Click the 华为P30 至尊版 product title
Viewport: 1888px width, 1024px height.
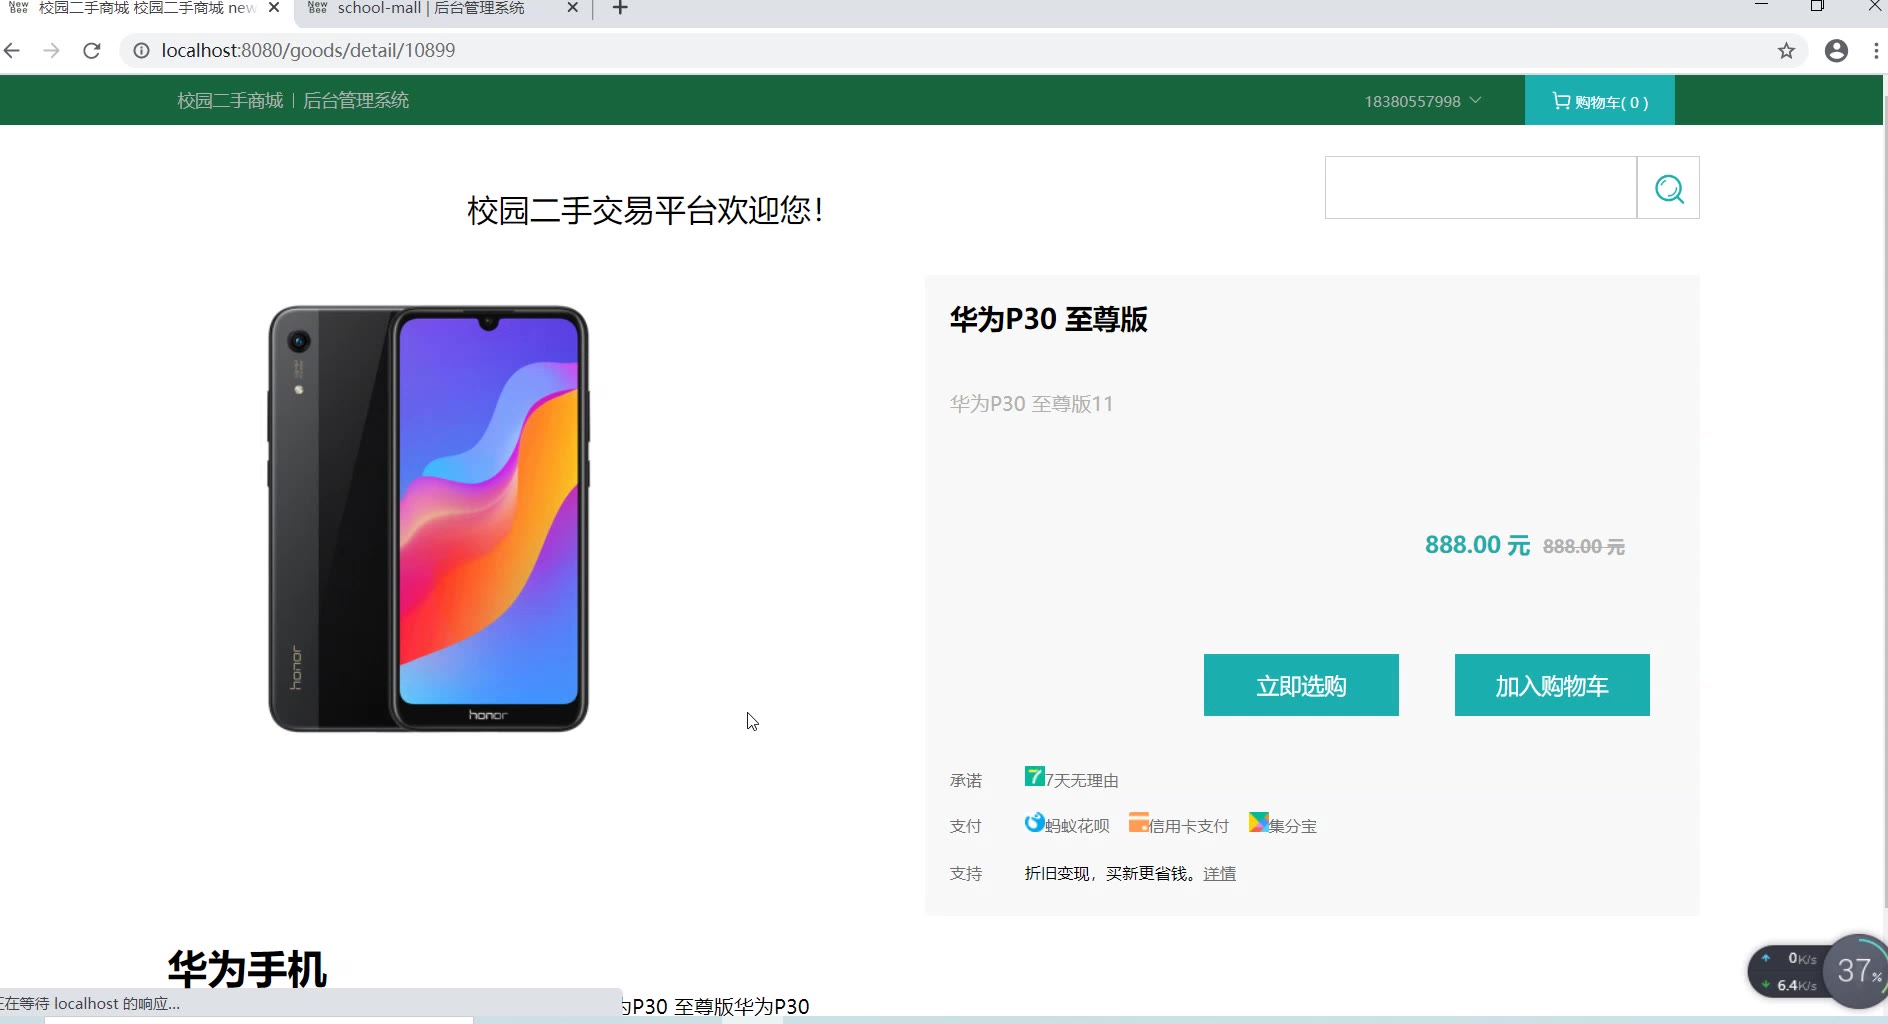(1048, 319)
